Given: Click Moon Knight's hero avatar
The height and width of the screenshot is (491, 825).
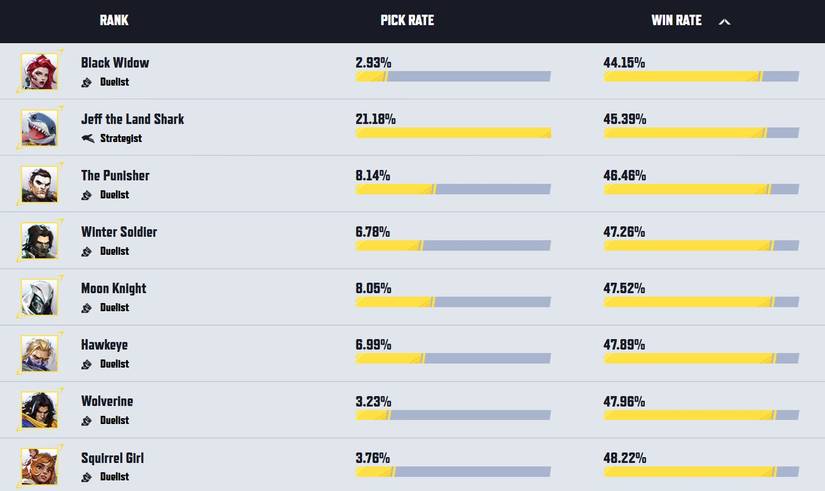Looking at the screenshot, I should (x=40, y=297).
